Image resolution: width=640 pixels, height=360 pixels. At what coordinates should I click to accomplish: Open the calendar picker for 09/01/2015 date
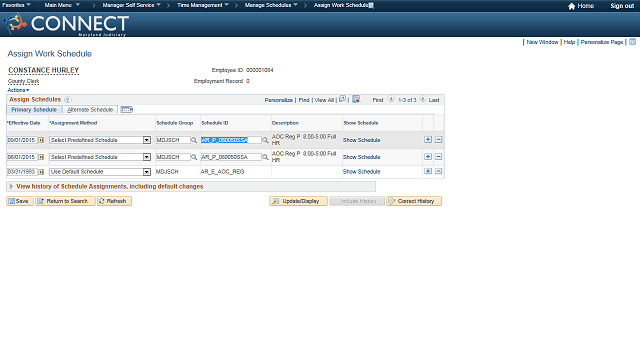pos(41,140)
